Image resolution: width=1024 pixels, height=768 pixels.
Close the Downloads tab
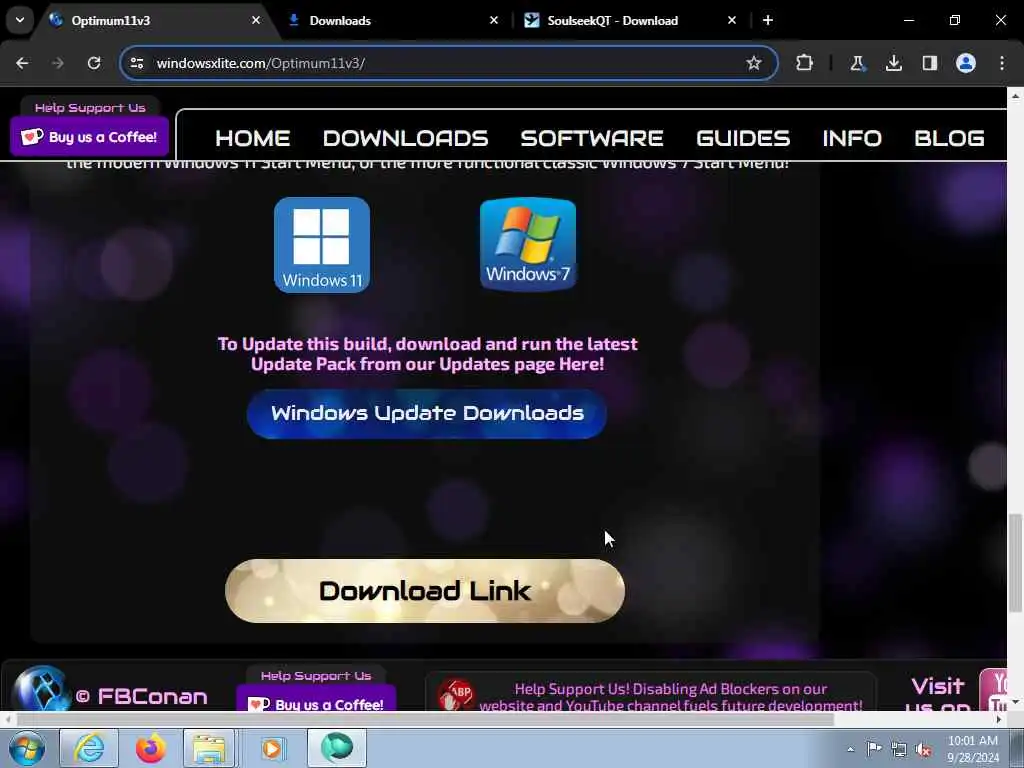click(x=494, y=20)
